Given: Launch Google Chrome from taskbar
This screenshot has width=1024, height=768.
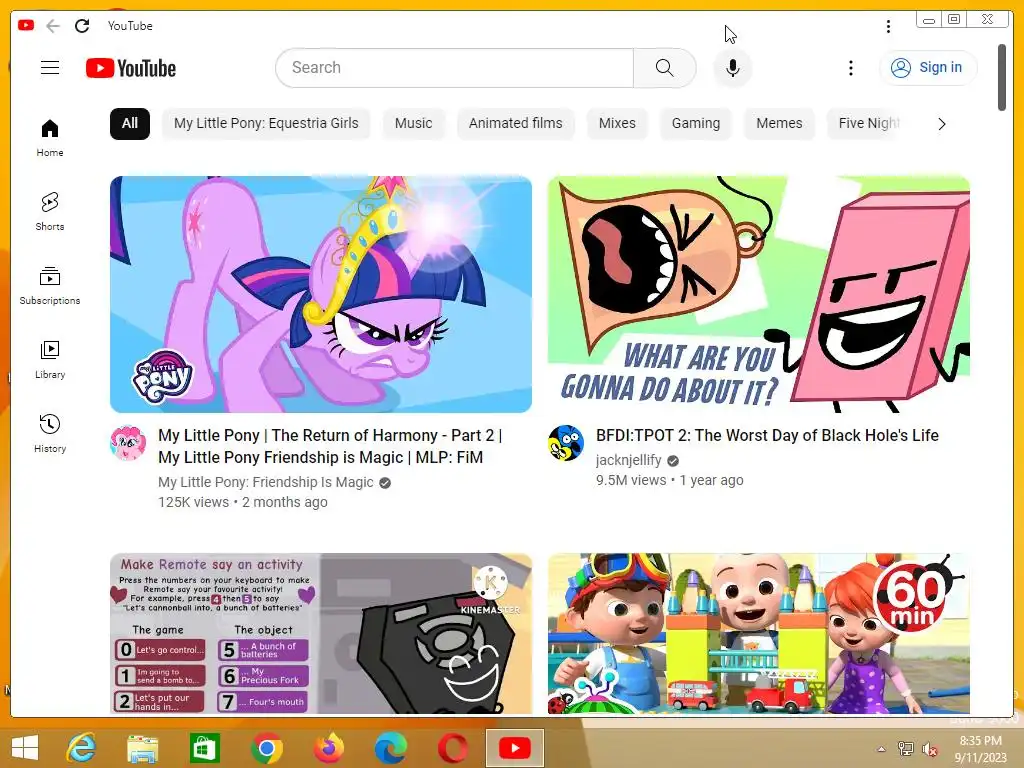Looking at the screenshot, I should click(266, 748).
